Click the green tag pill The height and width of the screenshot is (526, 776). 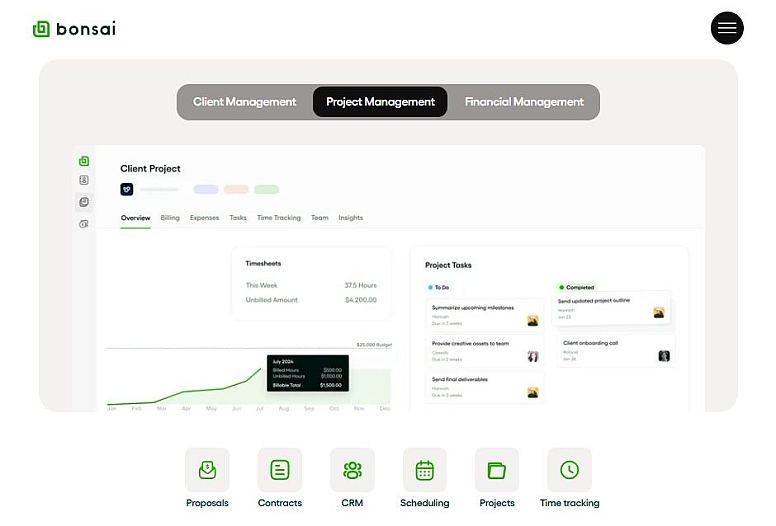[266, 190]
